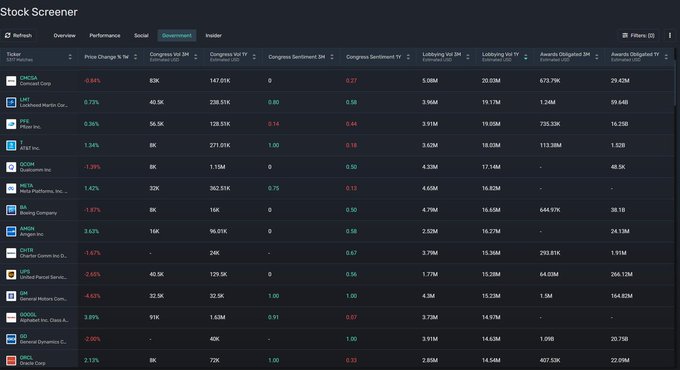Click AT&T's 113.38M awards 3M value
Image resolution: width=680 pixels, height=370 pixels.
551,145
